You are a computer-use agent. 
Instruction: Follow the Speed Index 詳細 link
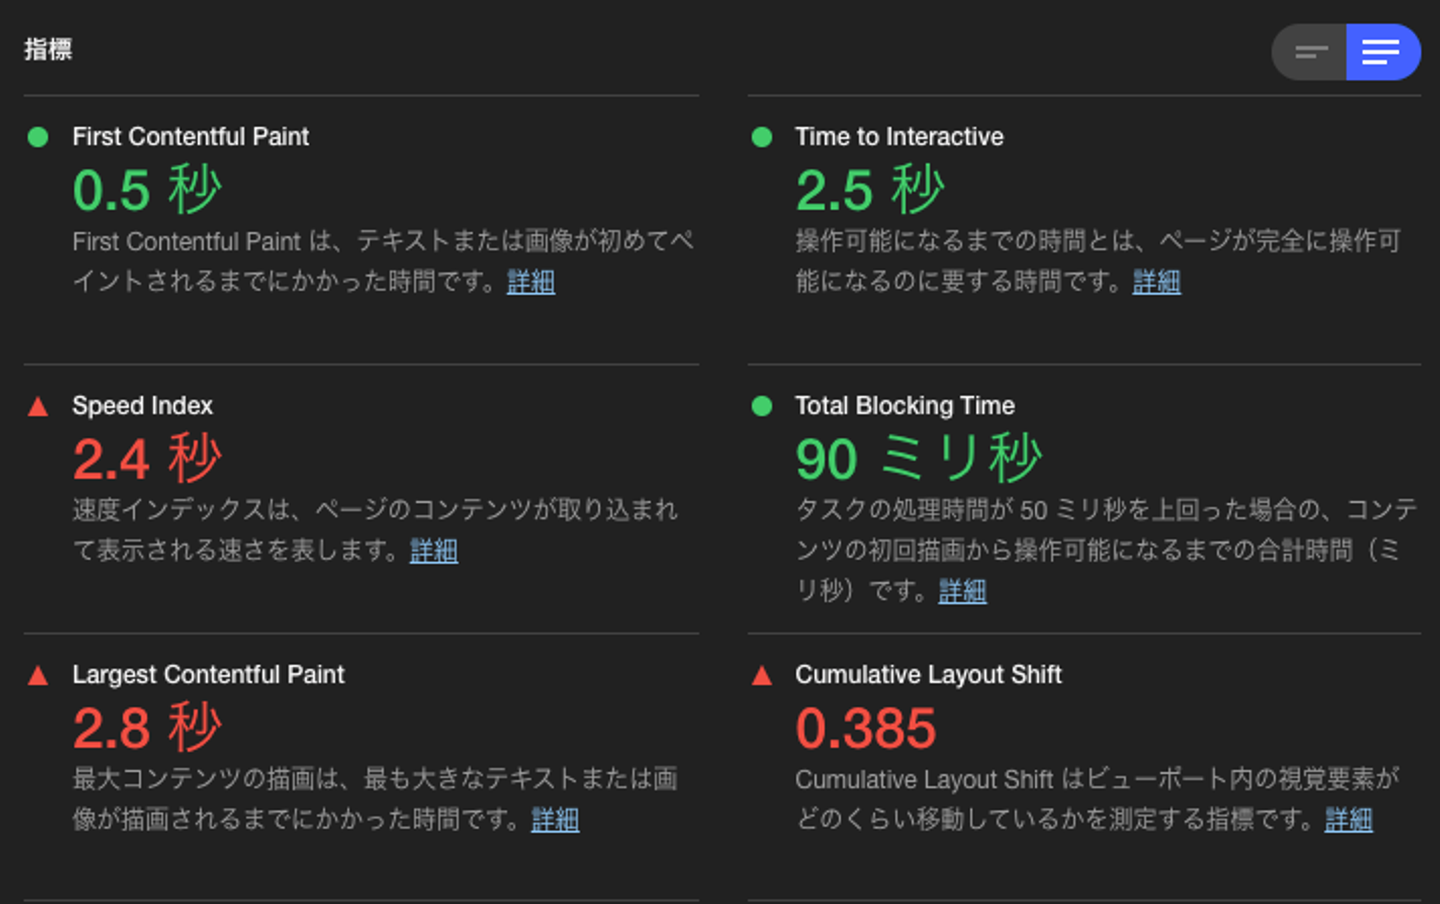(x=434, y=551)
